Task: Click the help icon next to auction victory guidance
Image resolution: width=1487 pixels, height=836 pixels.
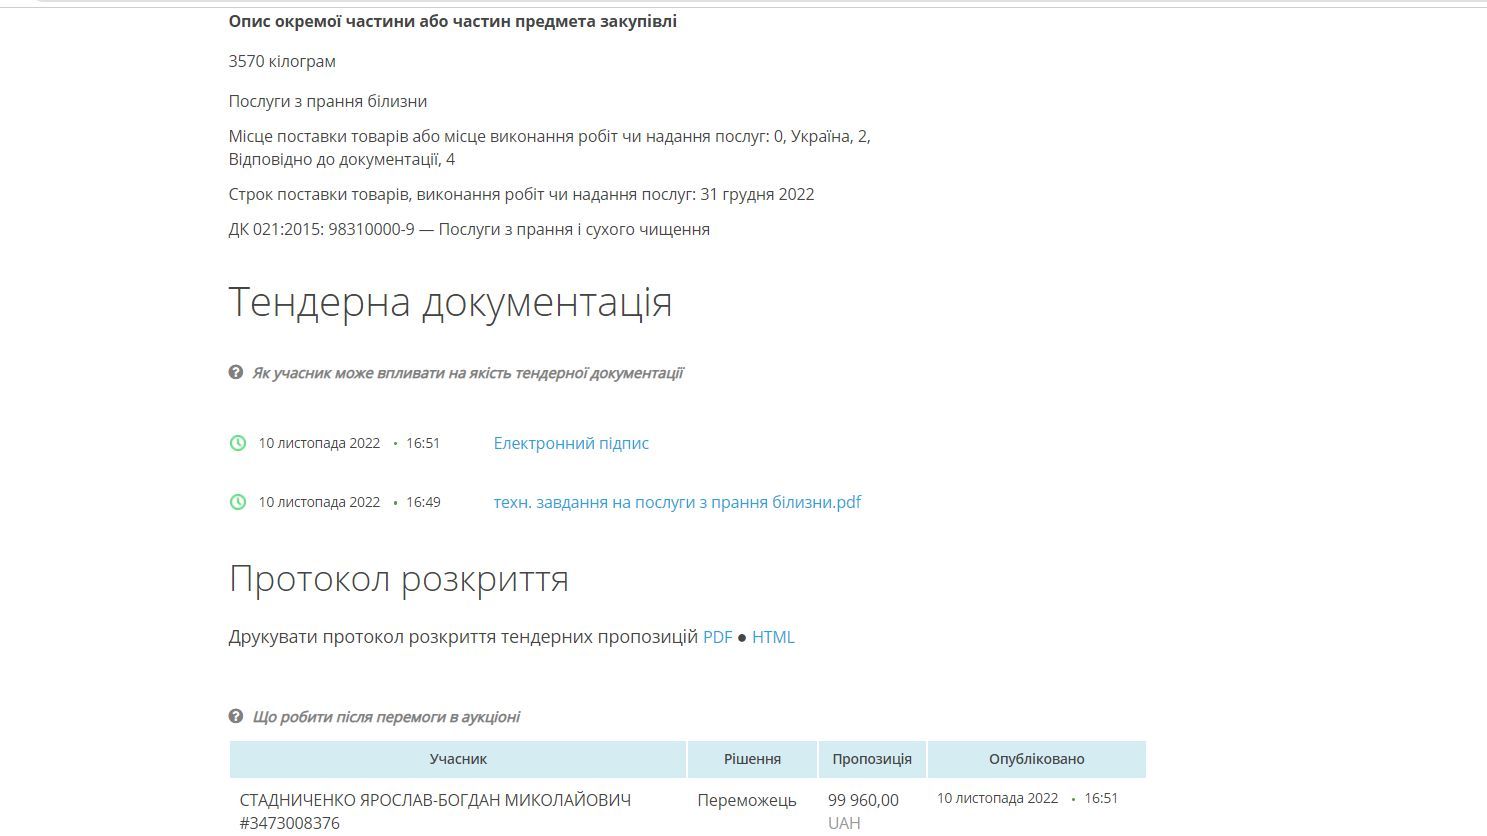Action: coord(236,716)
